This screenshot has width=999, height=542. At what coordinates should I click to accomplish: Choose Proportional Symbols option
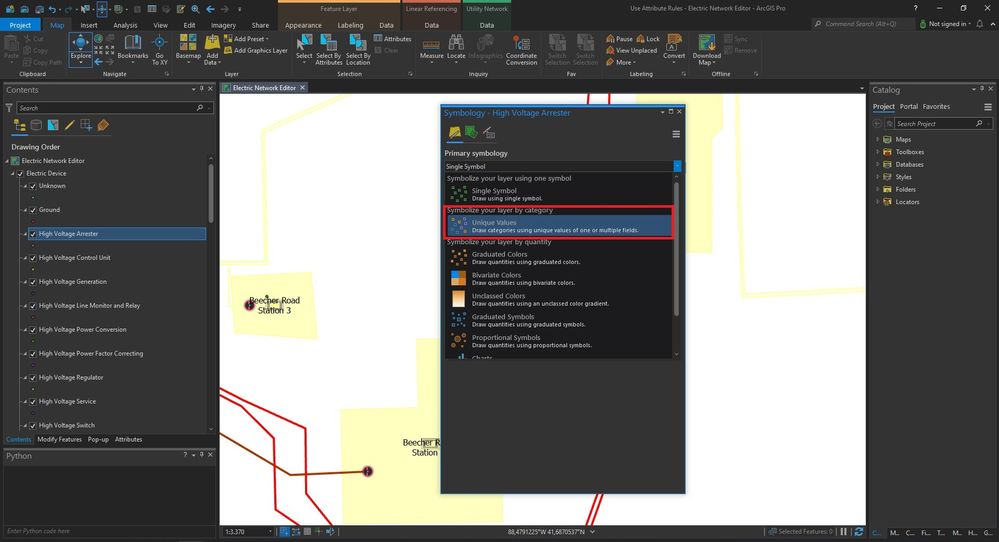coord(559,341)
